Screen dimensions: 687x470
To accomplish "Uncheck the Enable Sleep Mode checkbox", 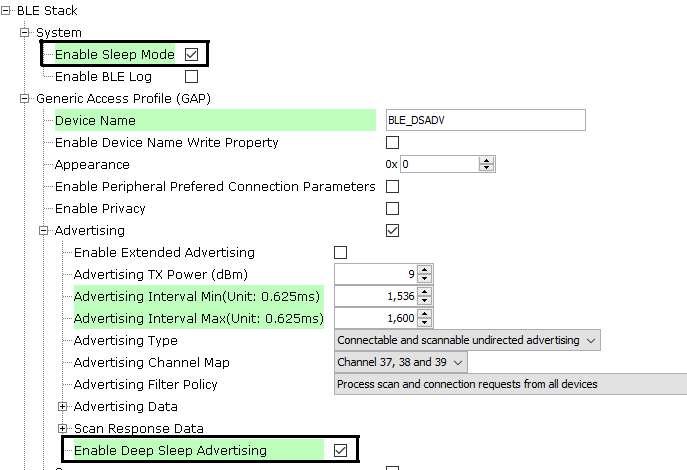I will coord(191,54).
